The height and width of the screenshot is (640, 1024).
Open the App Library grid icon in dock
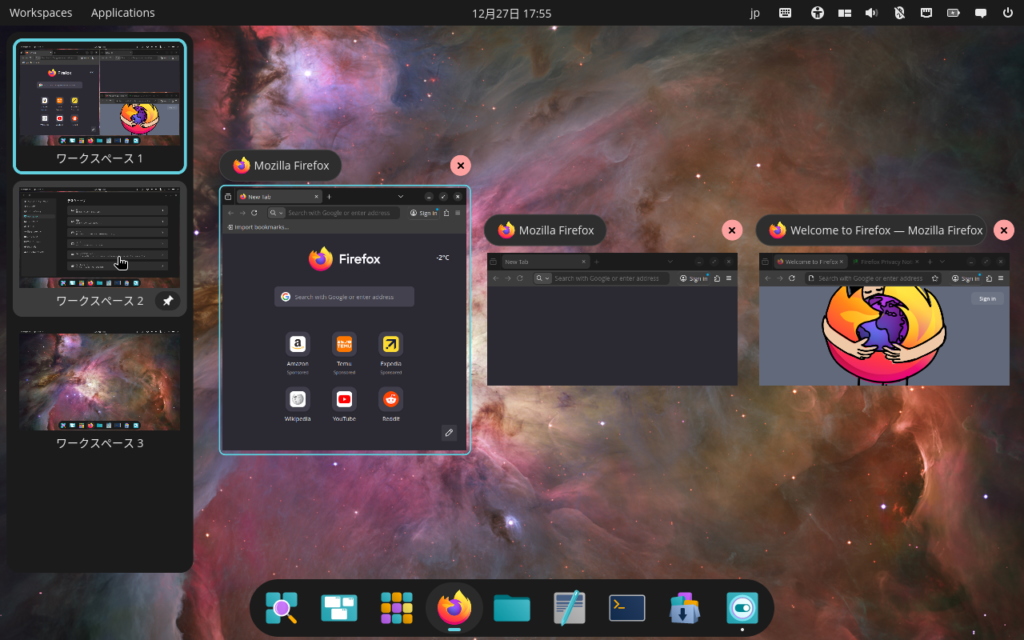coord(397,608)
